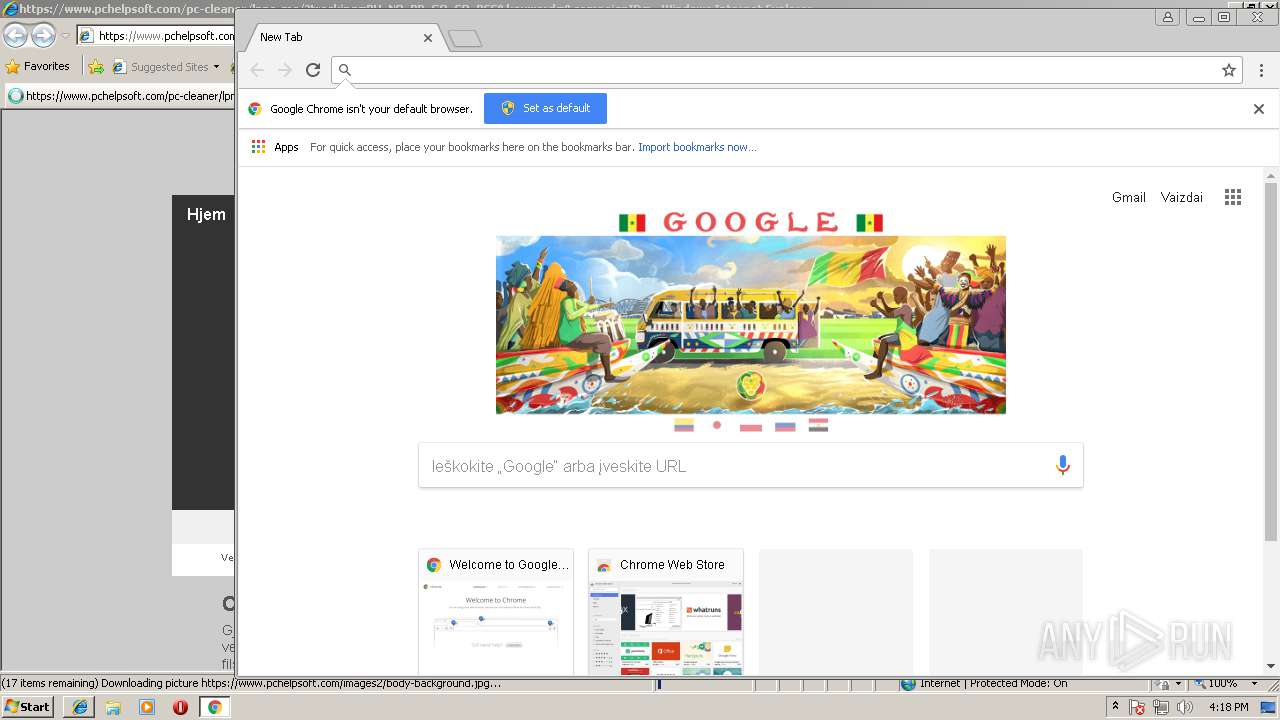Click Hjem menu on pchelpsoft page

(206, 214)
